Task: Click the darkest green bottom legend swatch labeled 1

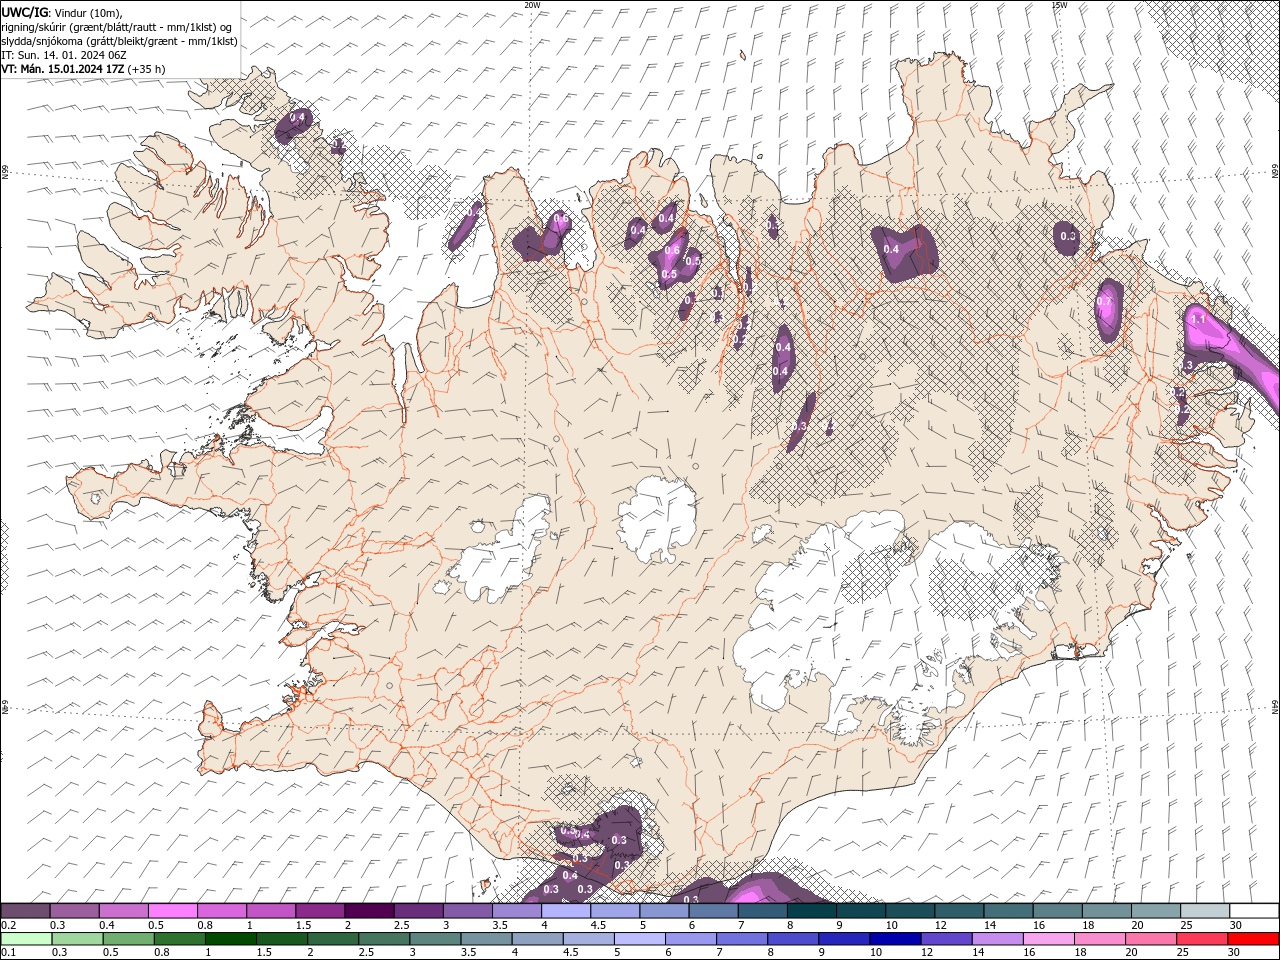Action: (231, 939)
